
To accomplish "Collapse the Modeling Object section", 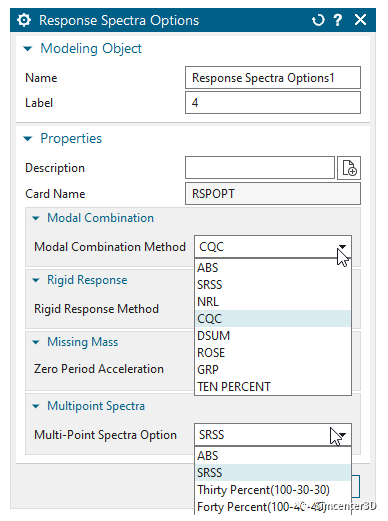I will point(28,49).
